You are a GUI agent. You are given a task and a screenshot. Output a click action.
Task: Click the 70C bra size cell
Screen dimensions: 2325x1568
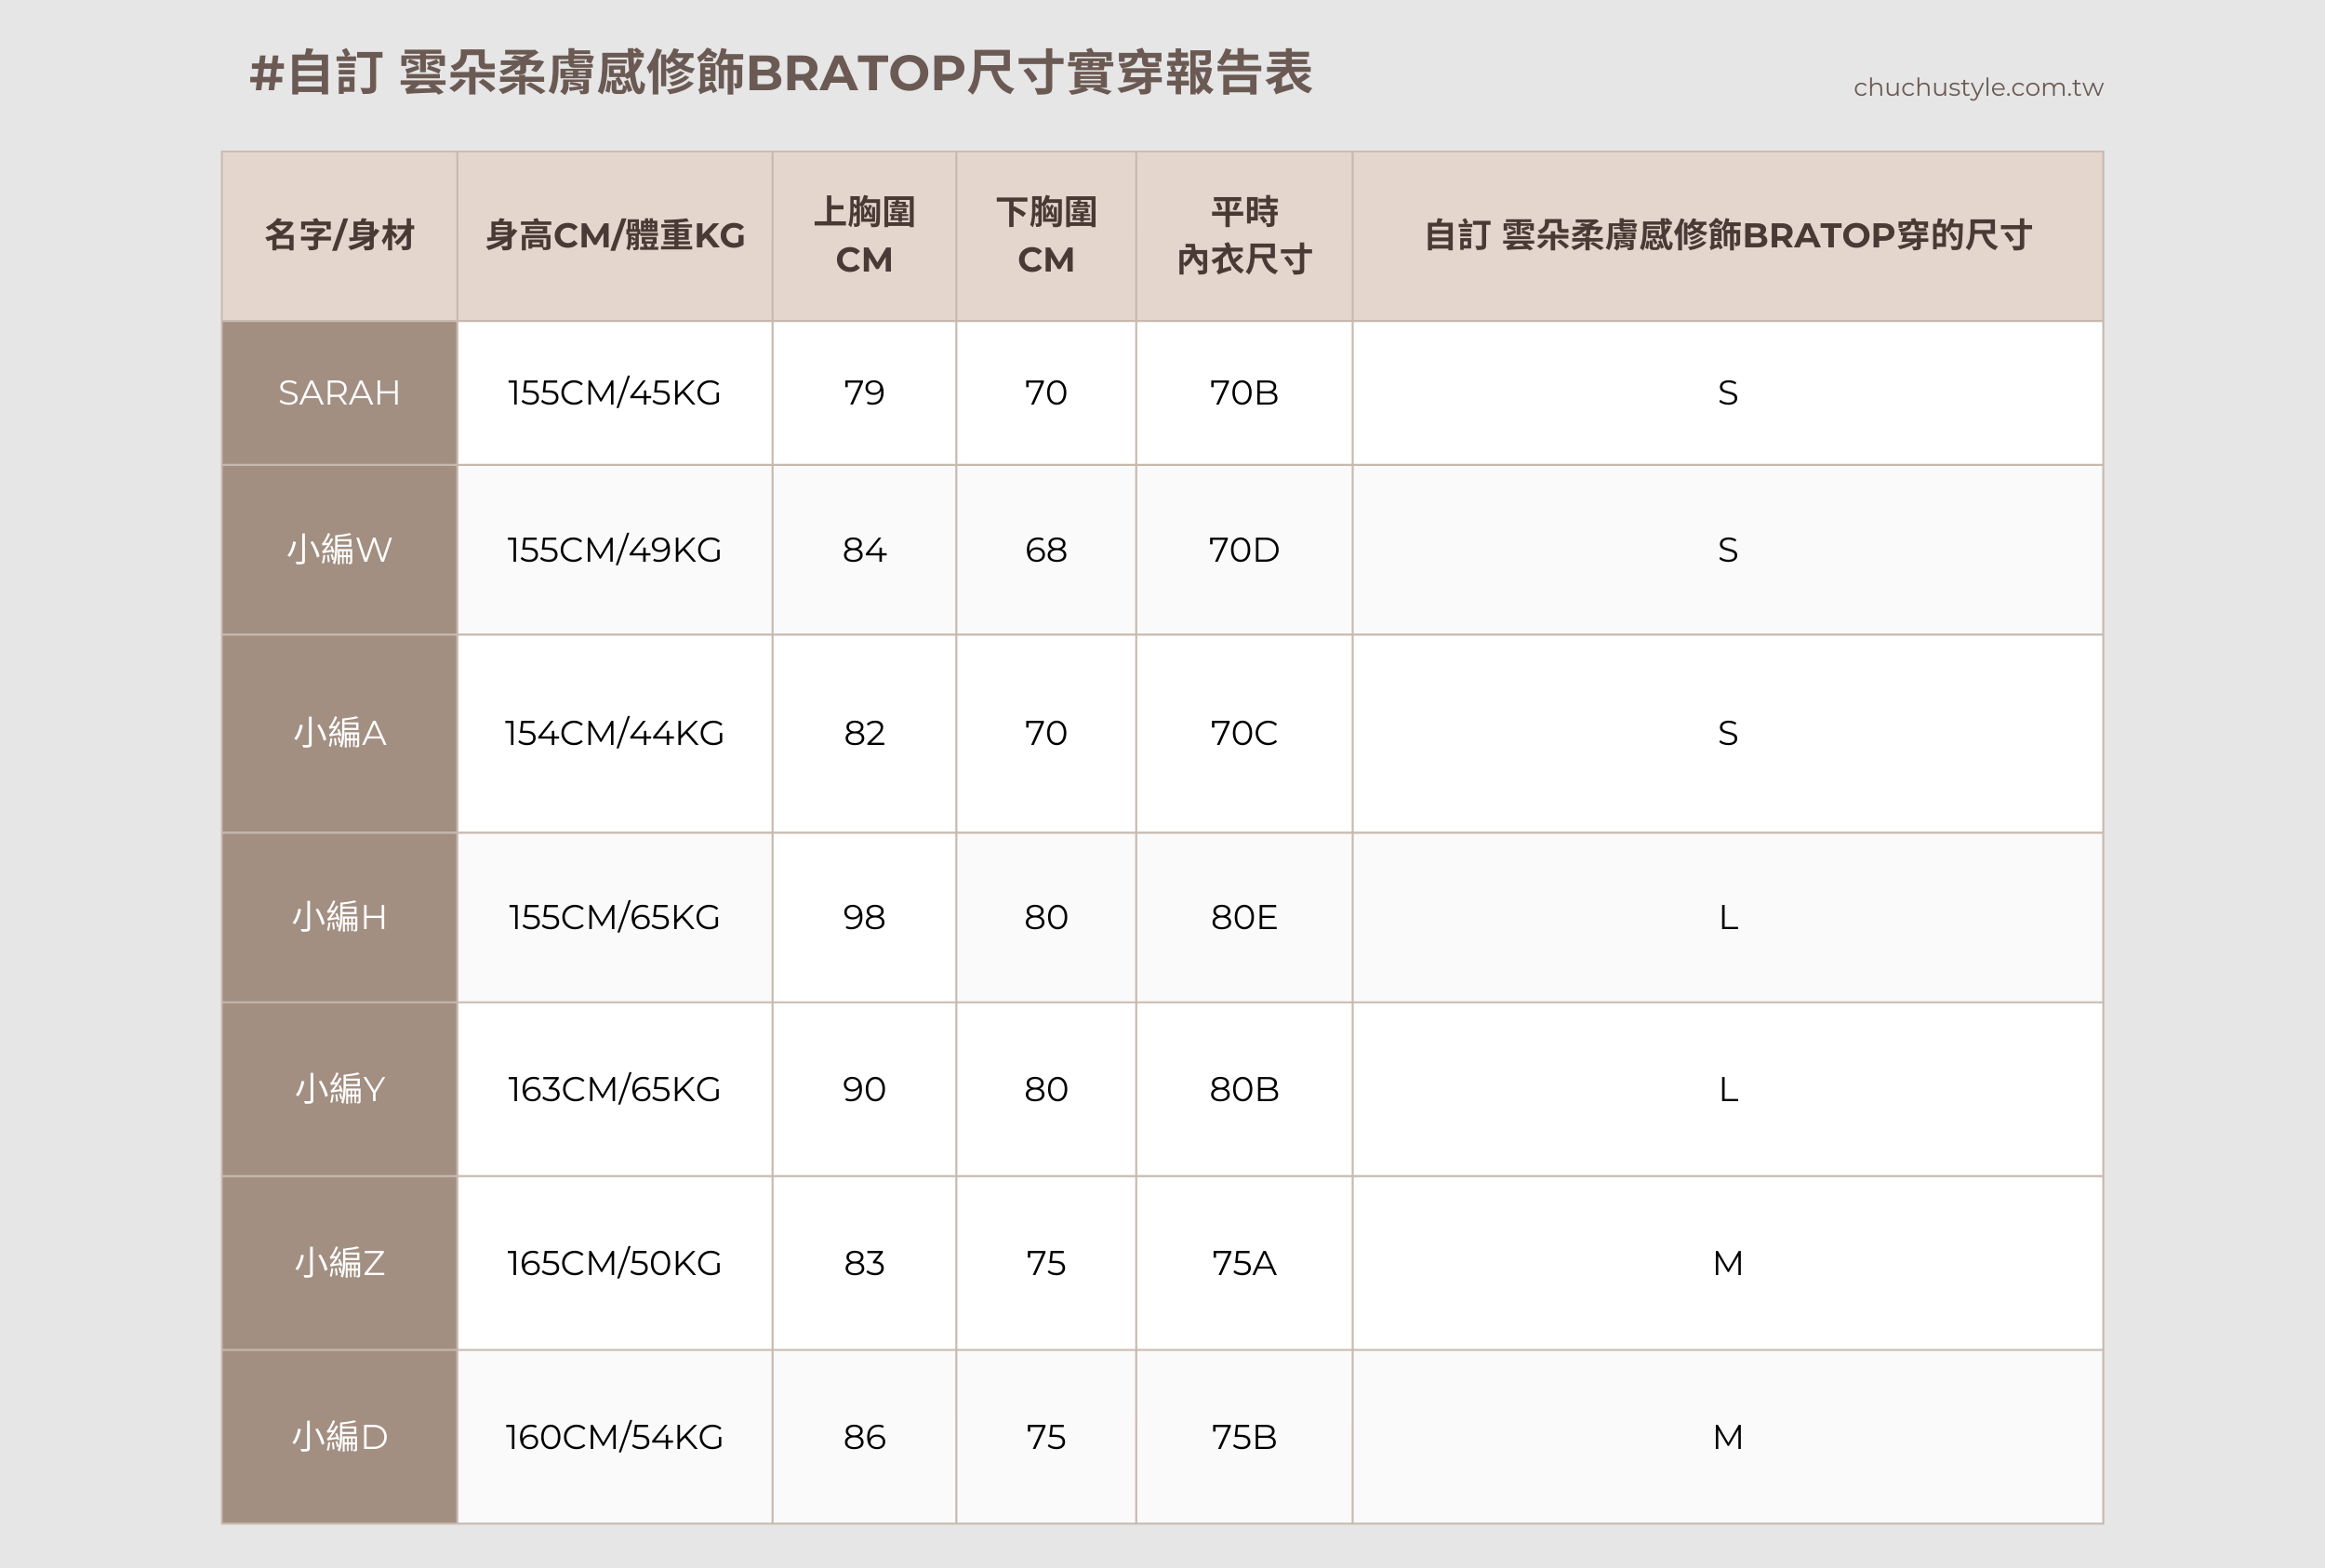[x=1244, y=734]
